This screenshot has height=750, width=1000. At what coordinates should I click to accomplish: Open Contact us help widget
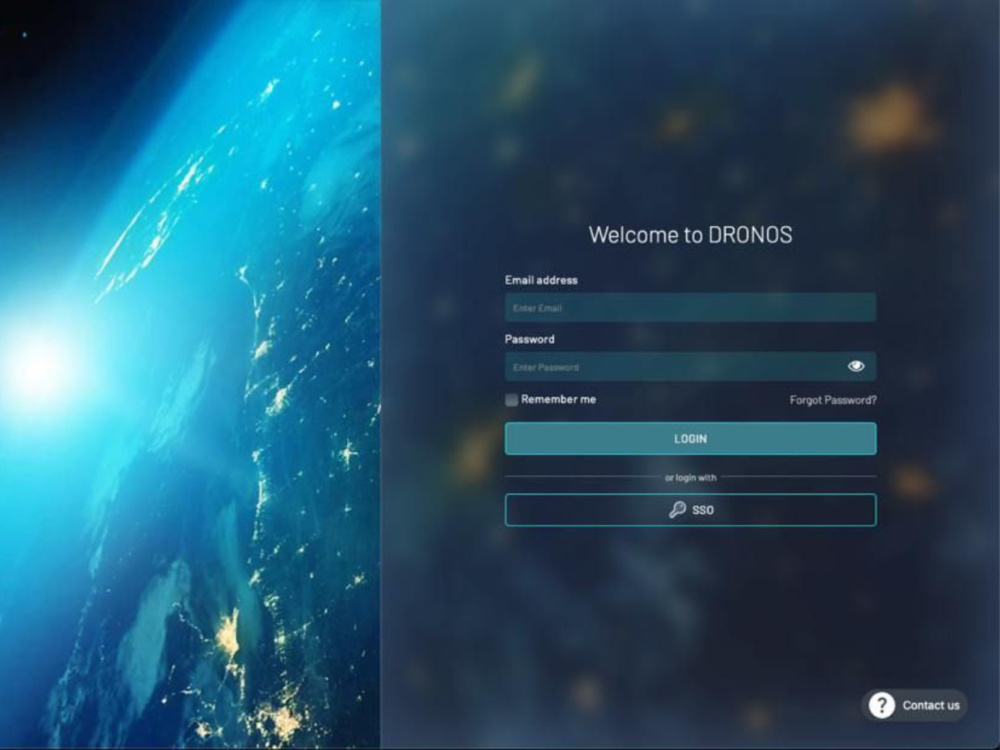(x=915, y=705)
